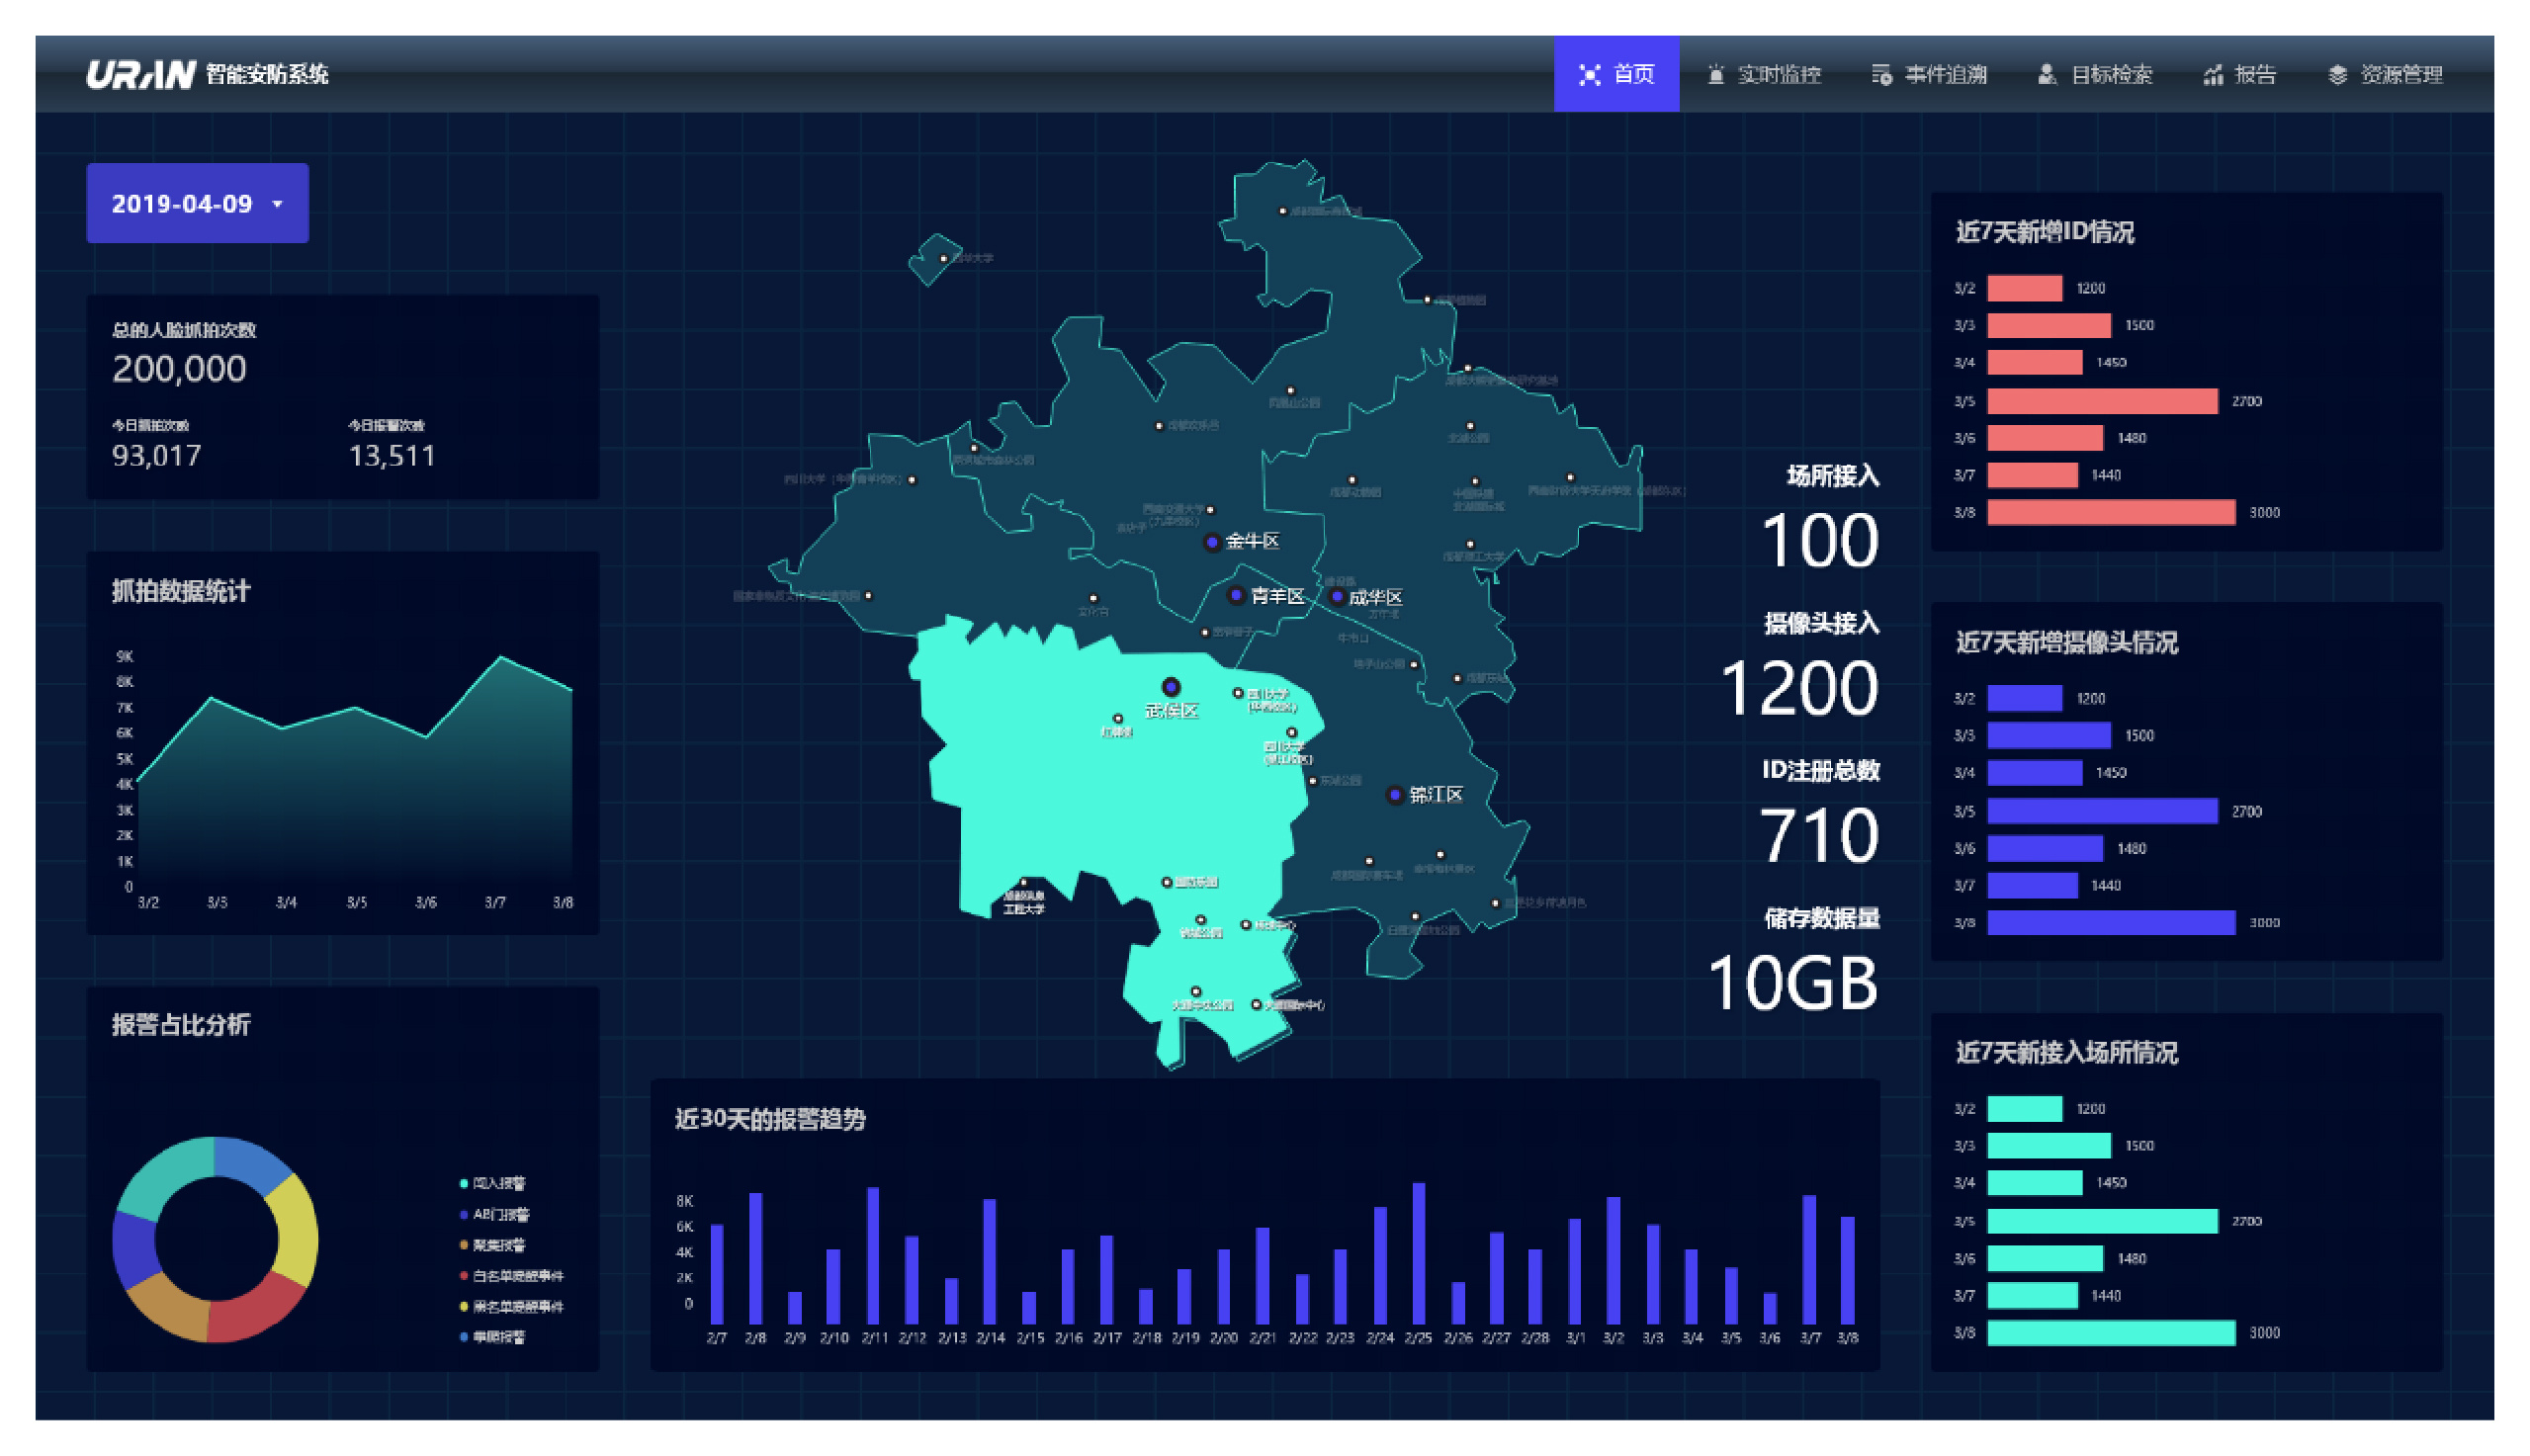Click the 青羊区 district label
The width and height of the screenshot is (2530, 1456).
coord(1277,597)
